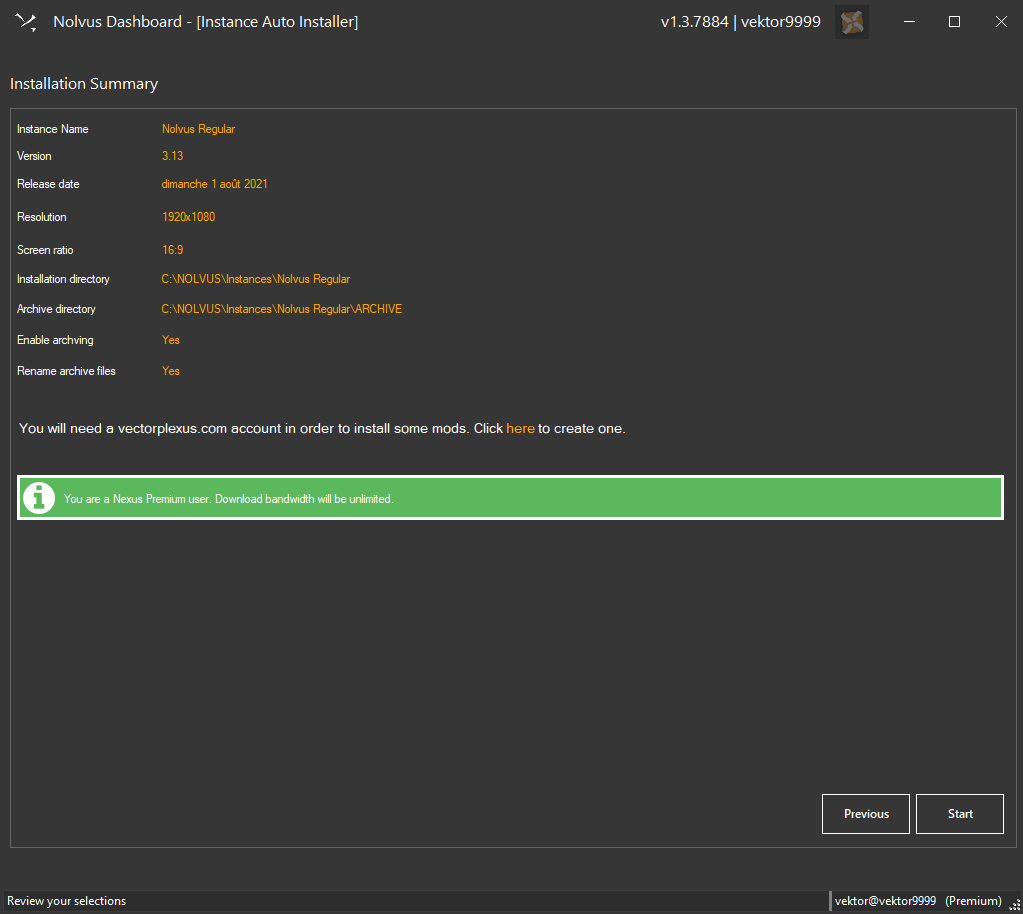Follow the 'here' link to create account
Screen dimensions: 1023x914
520,429
